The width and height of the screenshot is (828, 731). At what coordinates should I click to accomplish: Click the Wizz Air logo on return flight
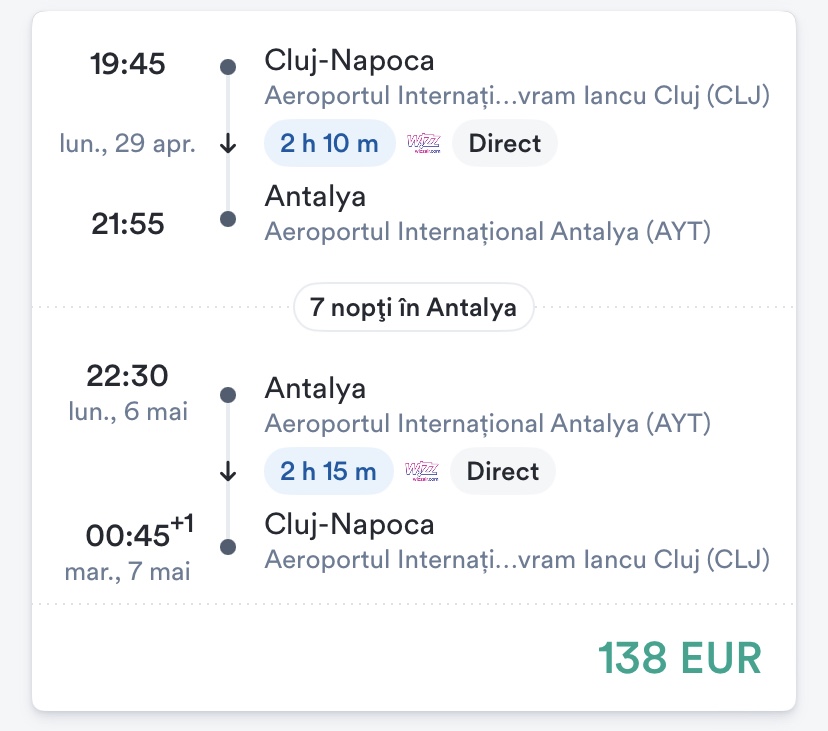pyautogui.click(x=421, y=471)
